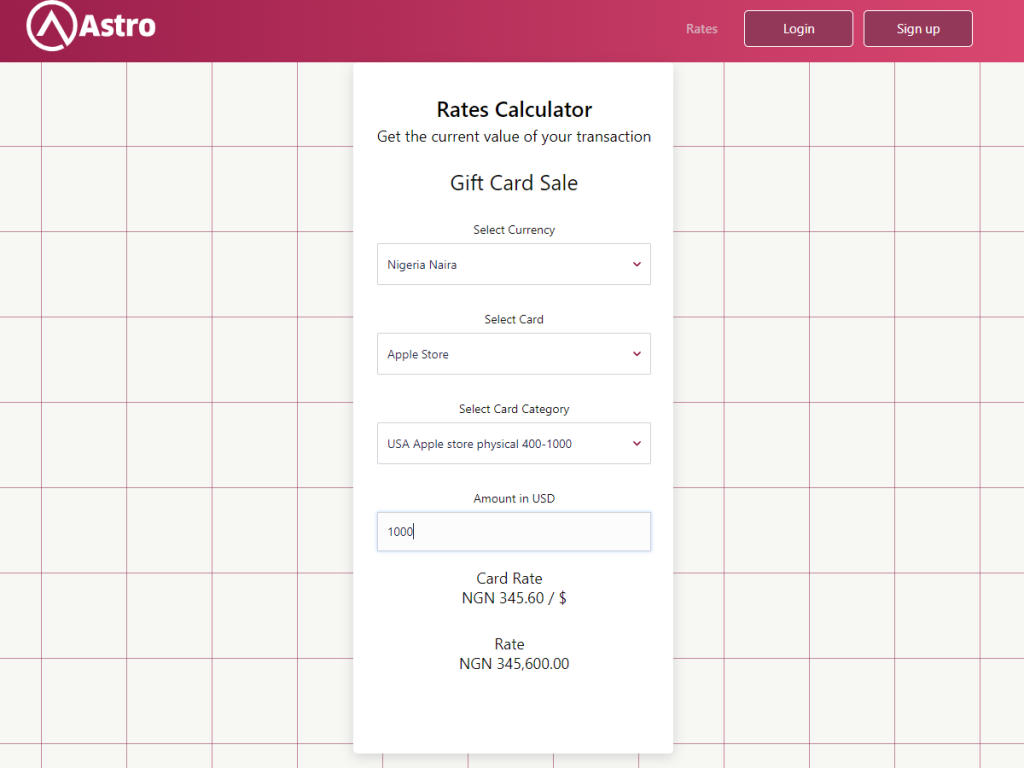Focus the Amount in USD input field
This screenshot has width=1024, height=768.
(513, 532)
